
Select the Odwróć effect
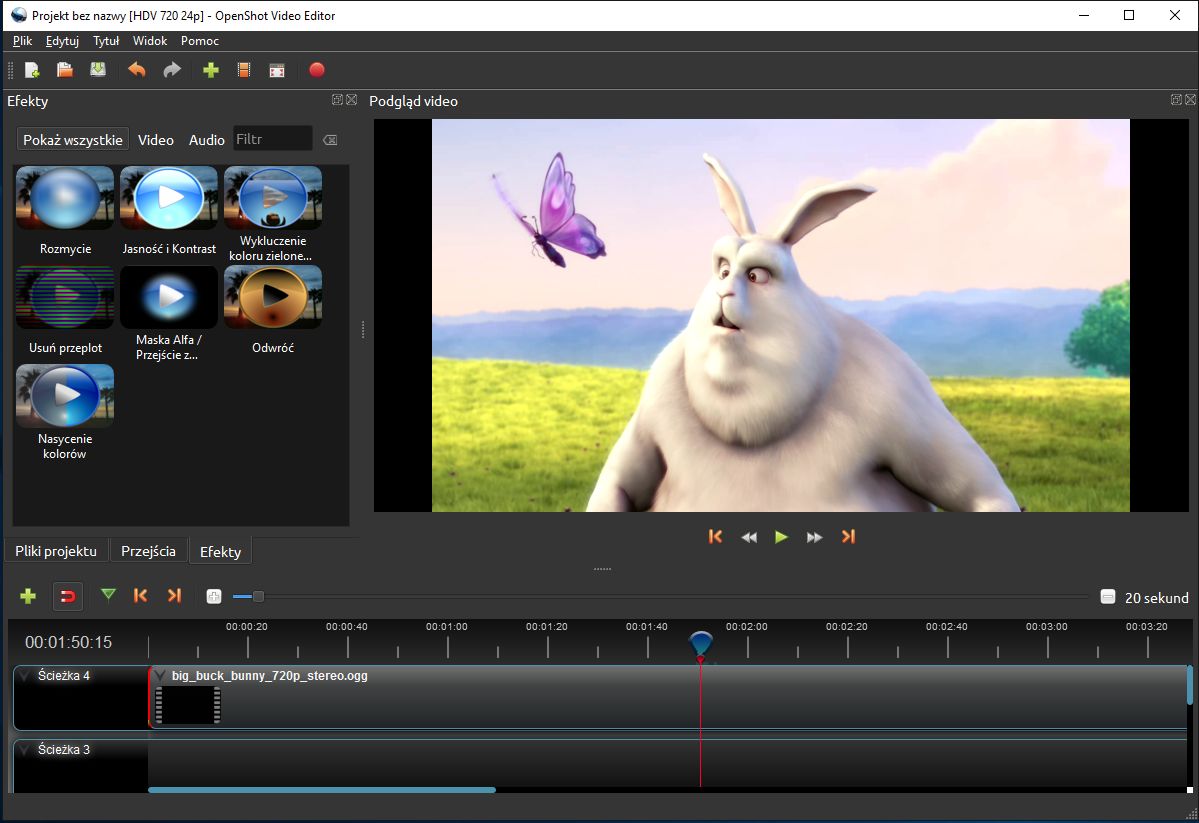click(x=273, y=297)
